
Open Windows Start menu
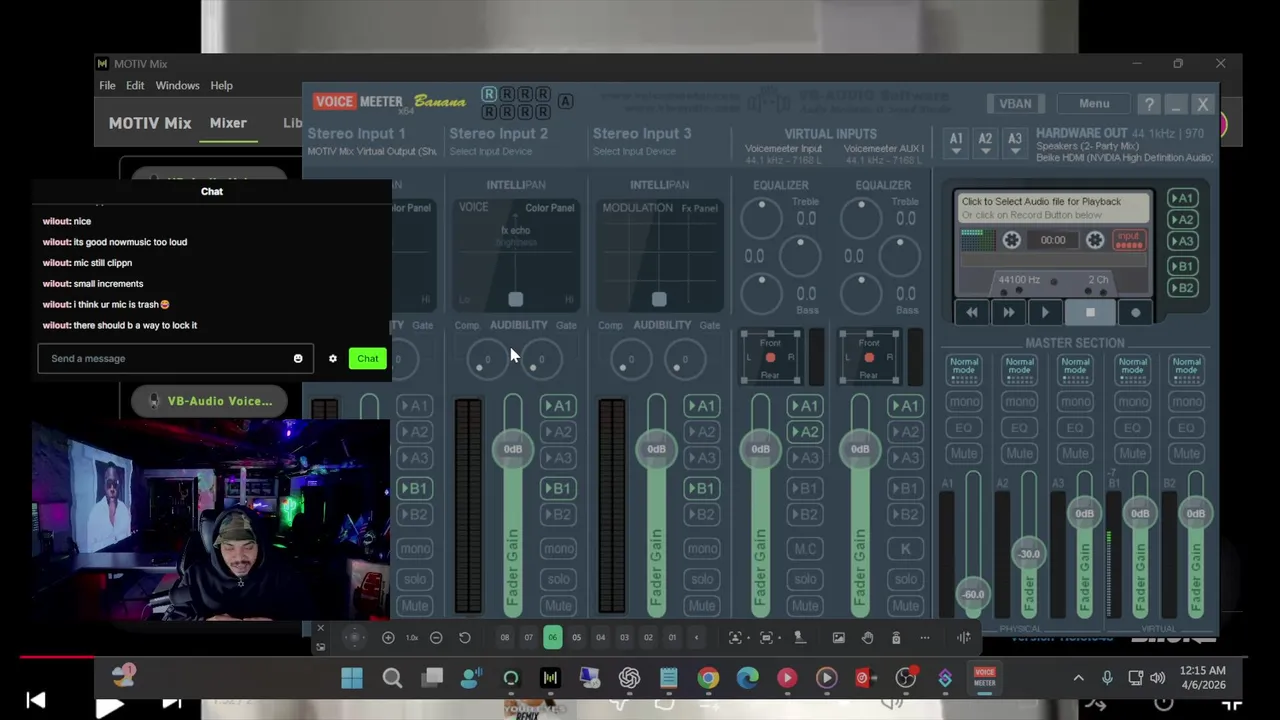click(352, 679)
